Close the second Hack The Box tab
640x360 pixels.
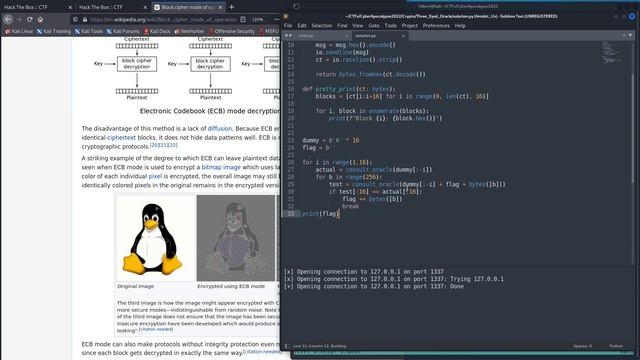point(145,7)
